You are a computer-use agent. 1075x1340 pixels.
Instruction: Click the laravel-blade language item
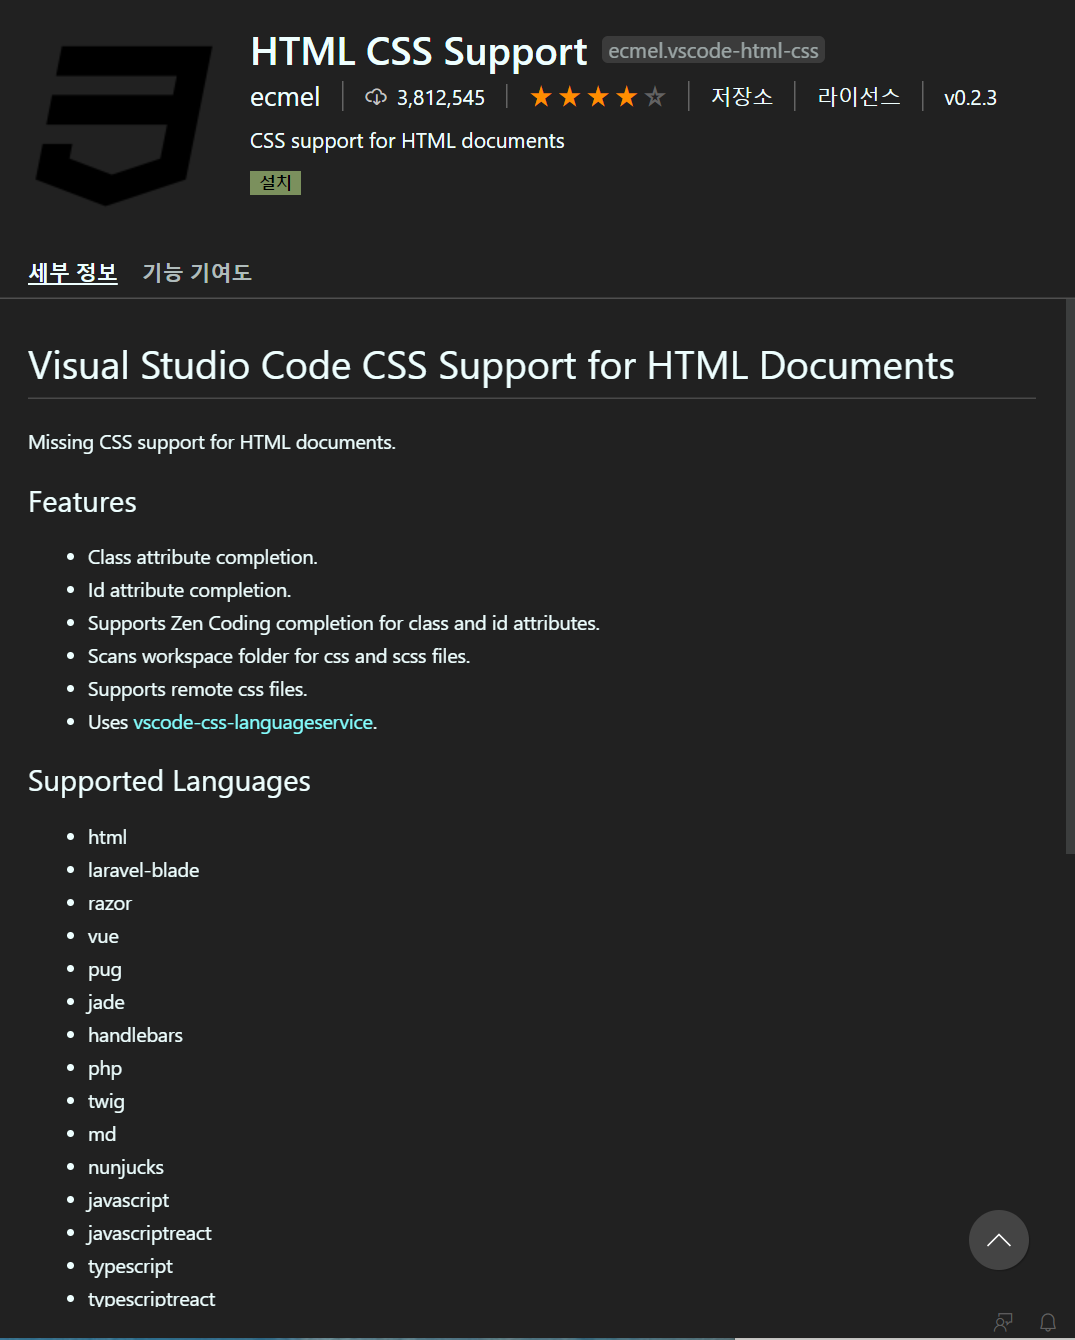(144, 870)
